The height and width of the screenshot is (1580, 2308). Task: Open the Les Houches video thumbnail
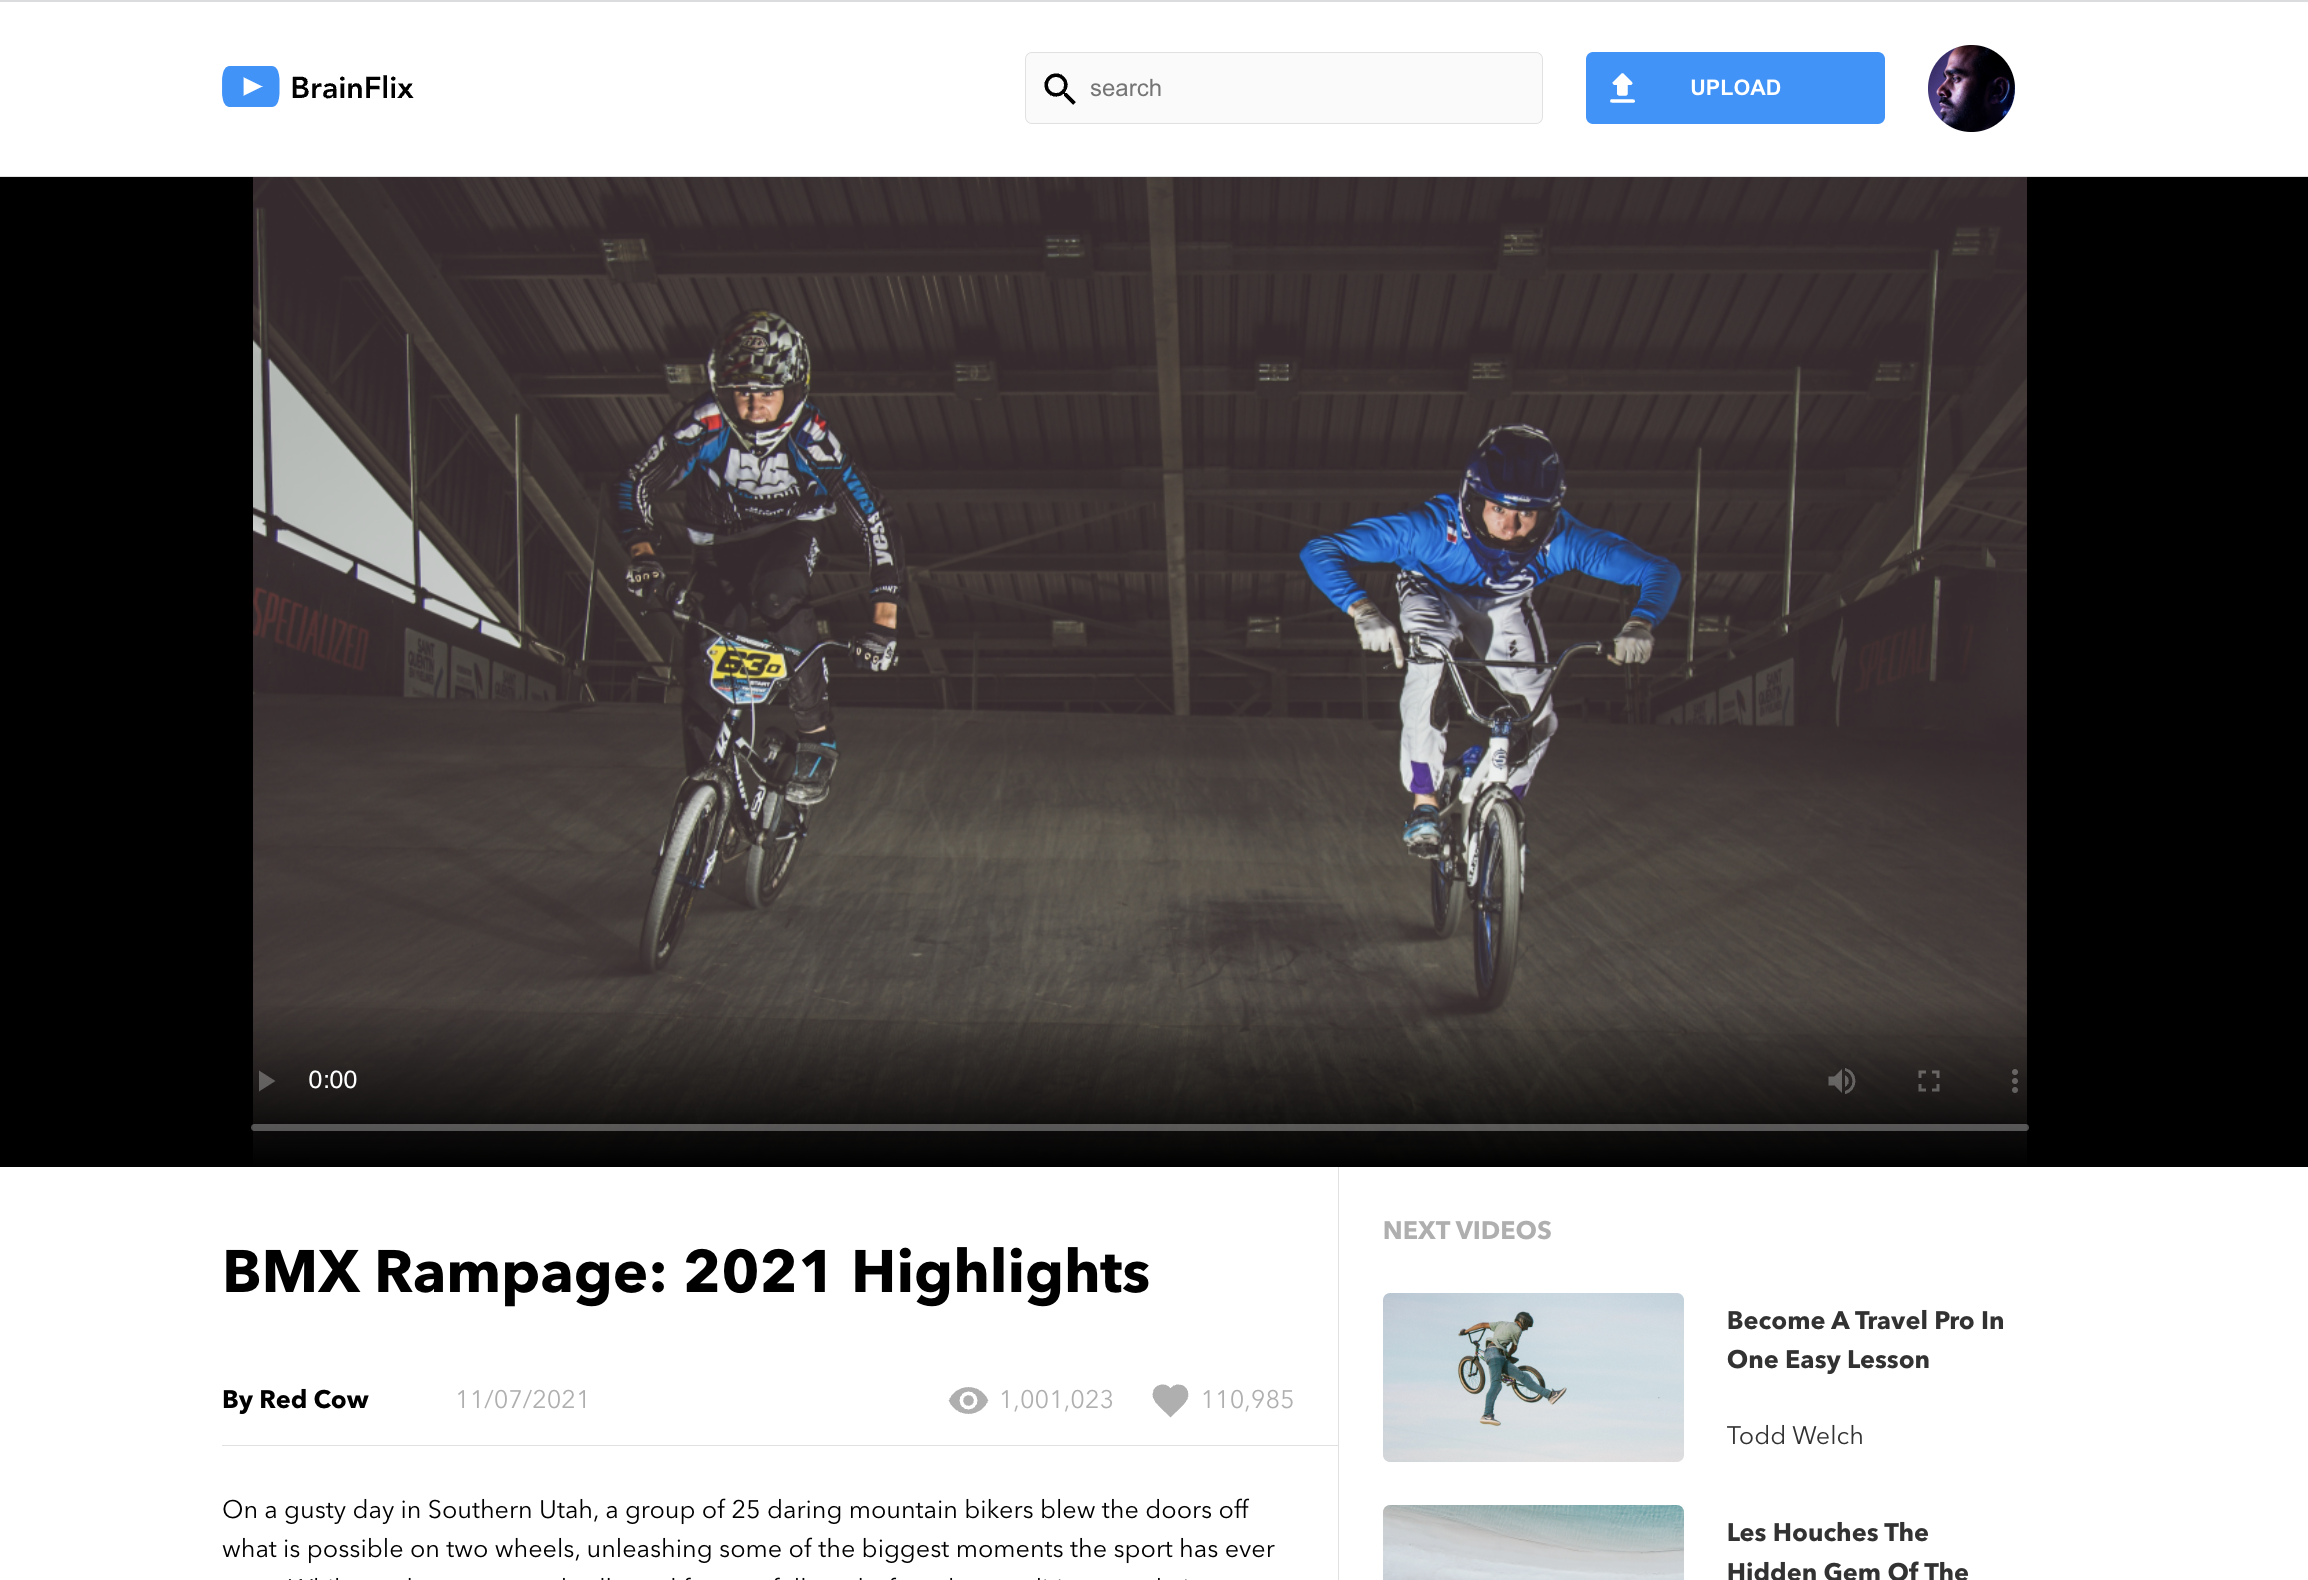[x=1533, y=1543]
